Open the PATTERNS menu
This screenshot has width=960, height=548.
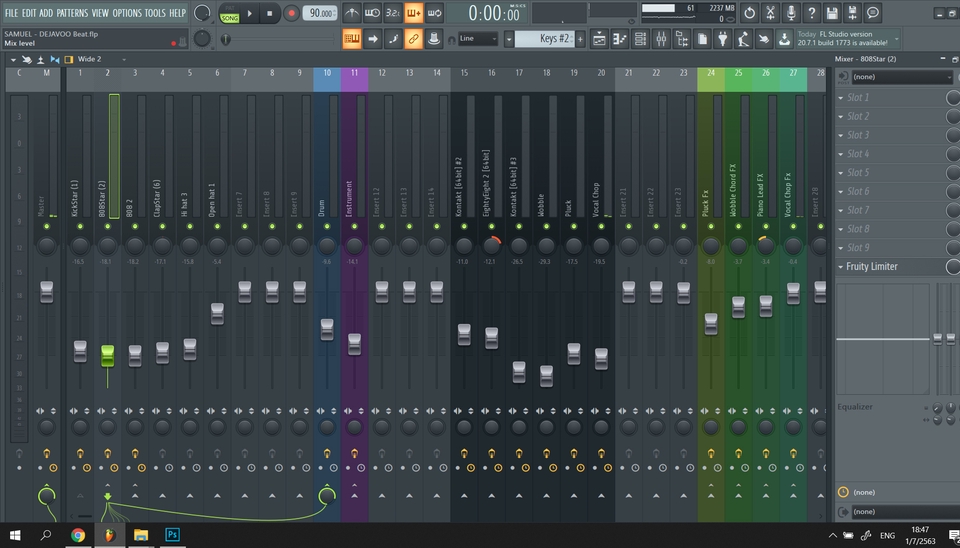tap(72, 13)
